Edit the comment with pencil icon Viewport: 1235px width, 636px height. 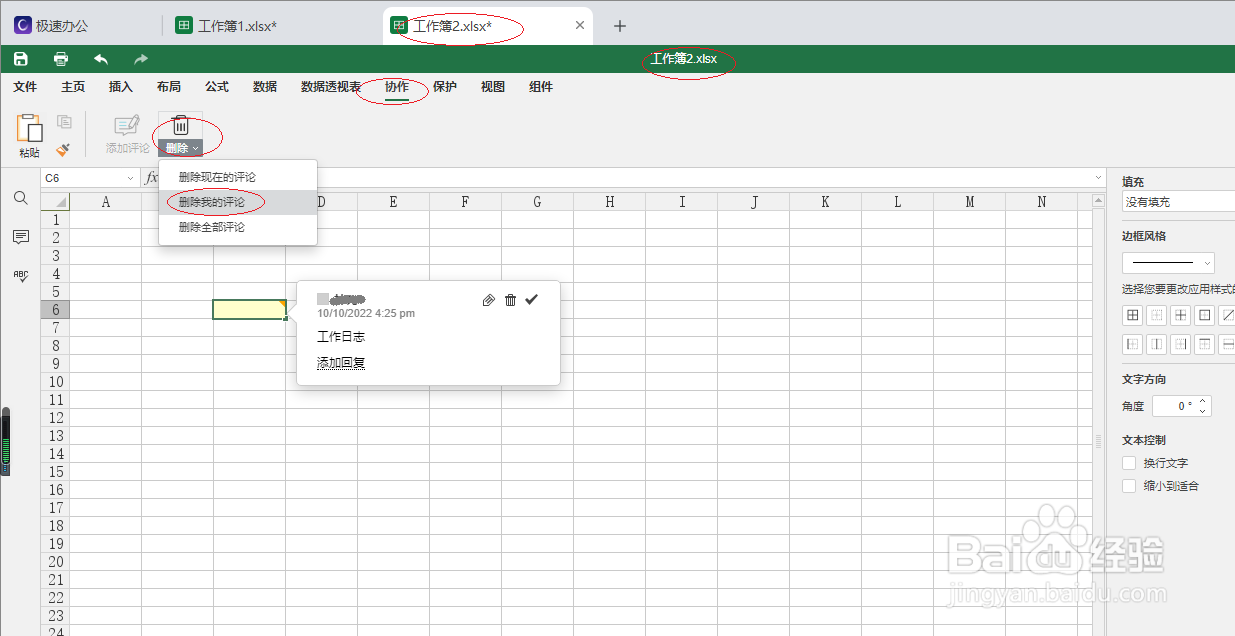pos(488,299)
